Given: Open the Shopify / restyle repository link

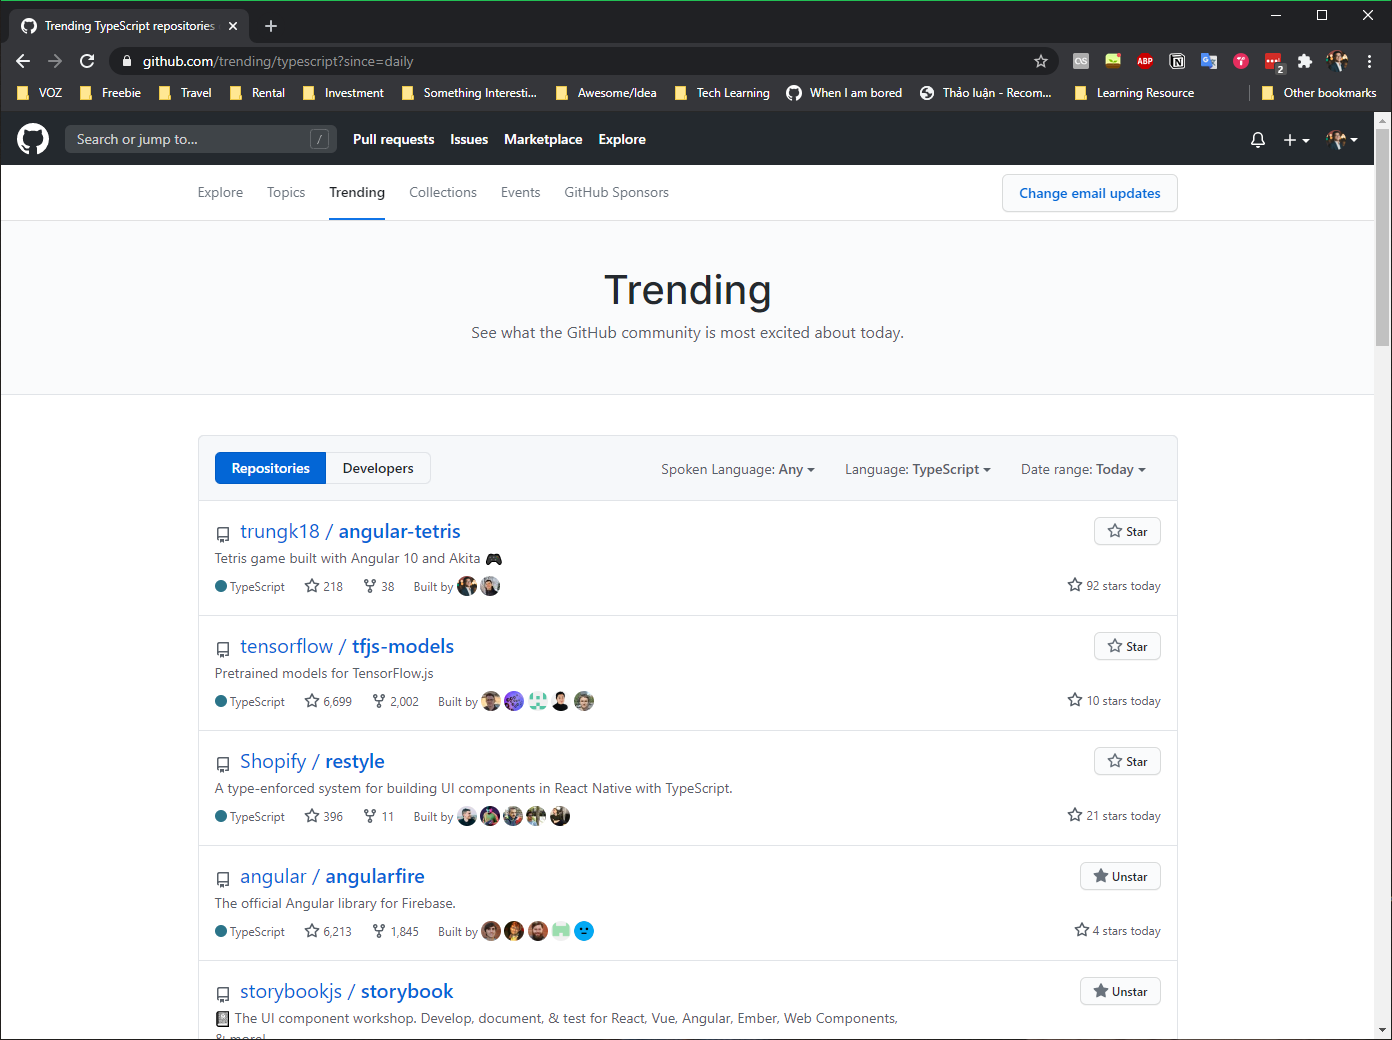Looking at the screenshot, I should point(312,761).
